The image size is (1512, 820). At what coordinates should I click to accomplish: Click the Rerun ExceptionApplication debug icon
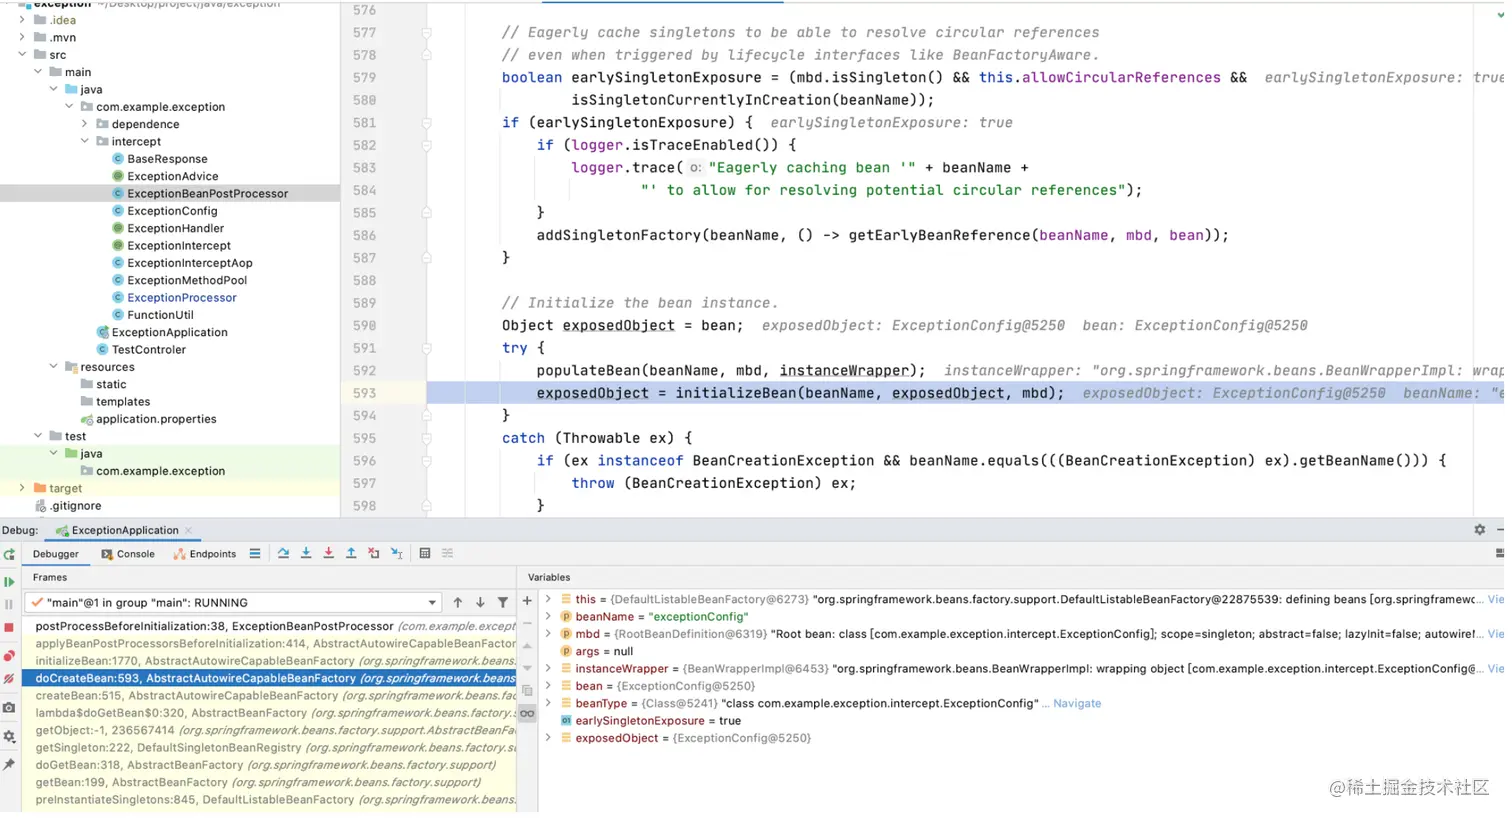point(9,555)
